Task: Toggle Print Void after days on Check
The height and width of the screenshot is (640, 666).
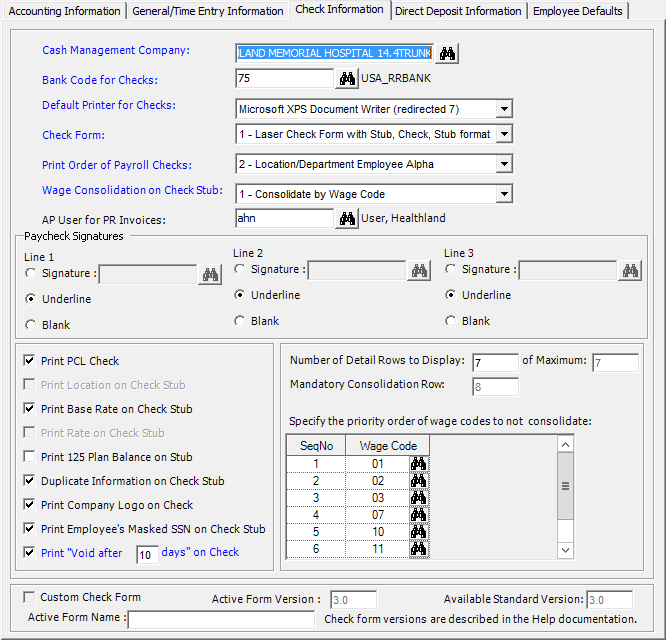Action: 29,553
